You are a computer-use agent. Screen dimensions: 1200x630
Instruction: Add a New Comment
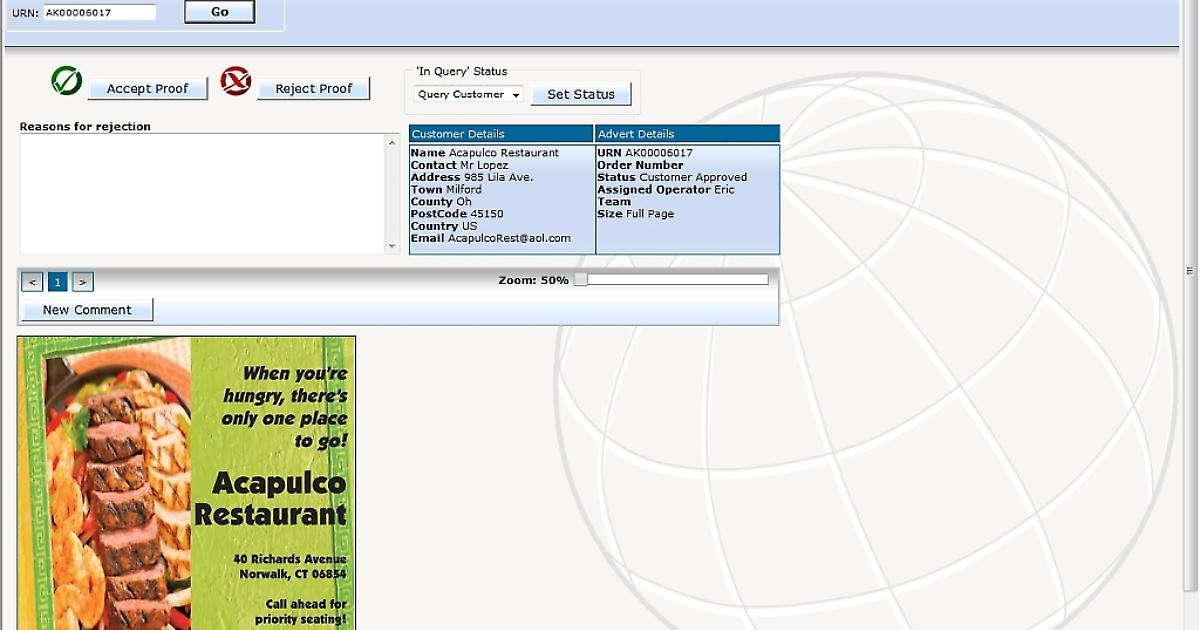pyautogui.click(x=87, y=310)
